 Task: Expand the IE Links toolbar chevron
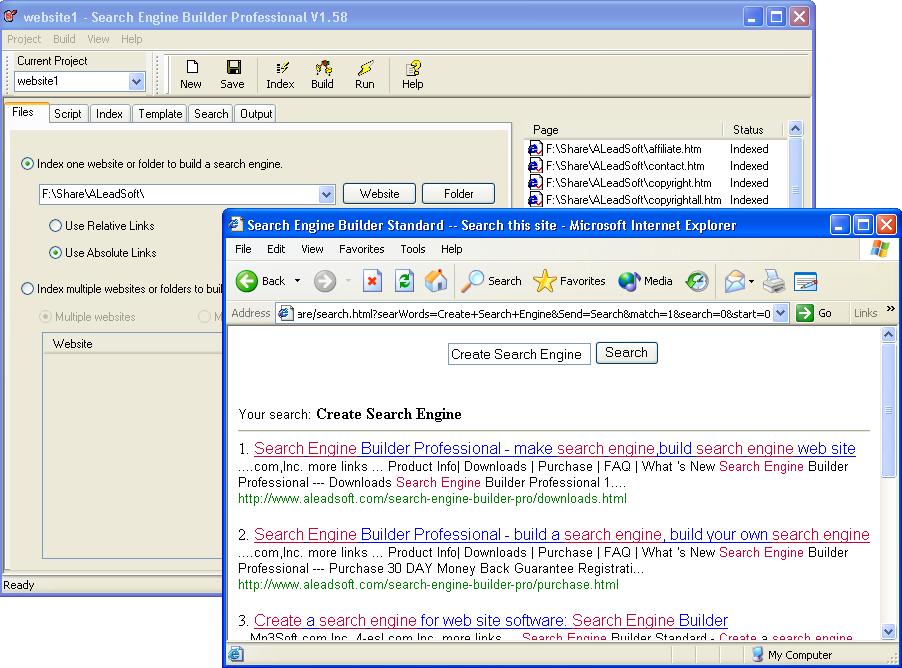point(890,309)
